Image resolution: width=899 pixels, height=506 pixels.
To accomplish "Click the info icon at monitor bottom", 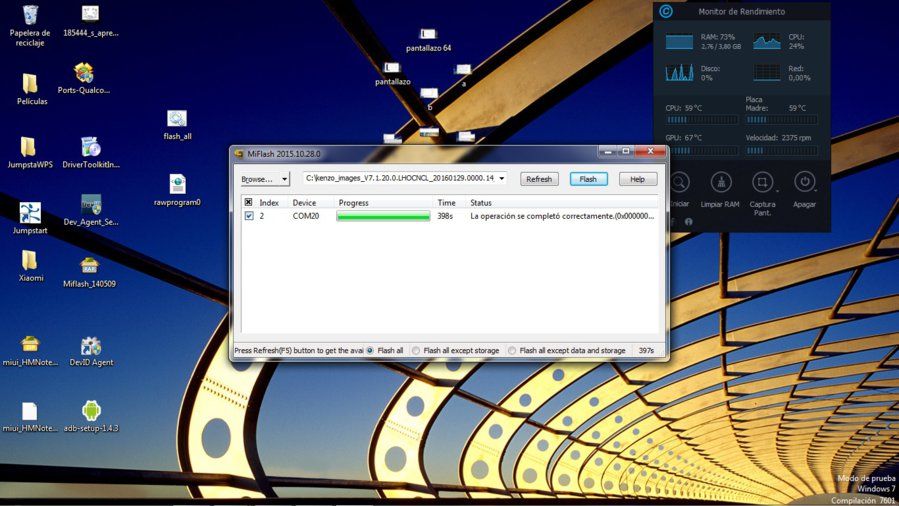I will pos(689,222).
